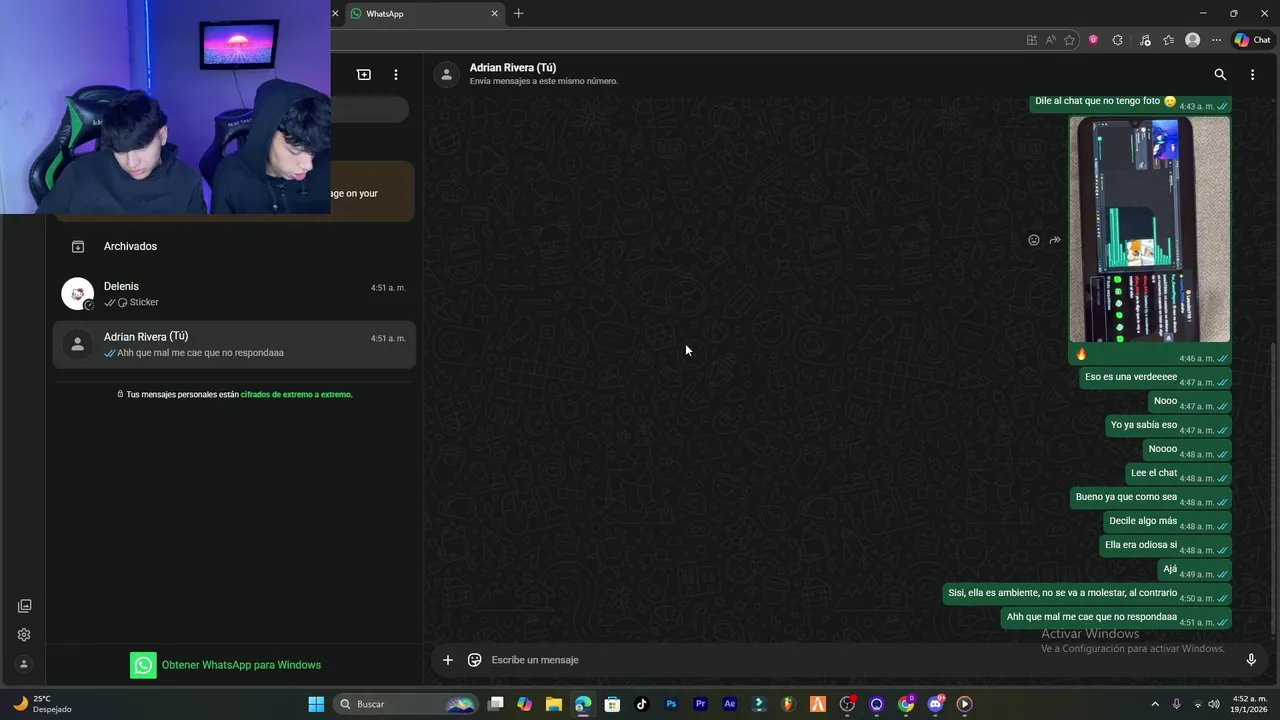Open File Explorer from taskbar
This screenshot has width=1280, height=720.
(554, 704)
